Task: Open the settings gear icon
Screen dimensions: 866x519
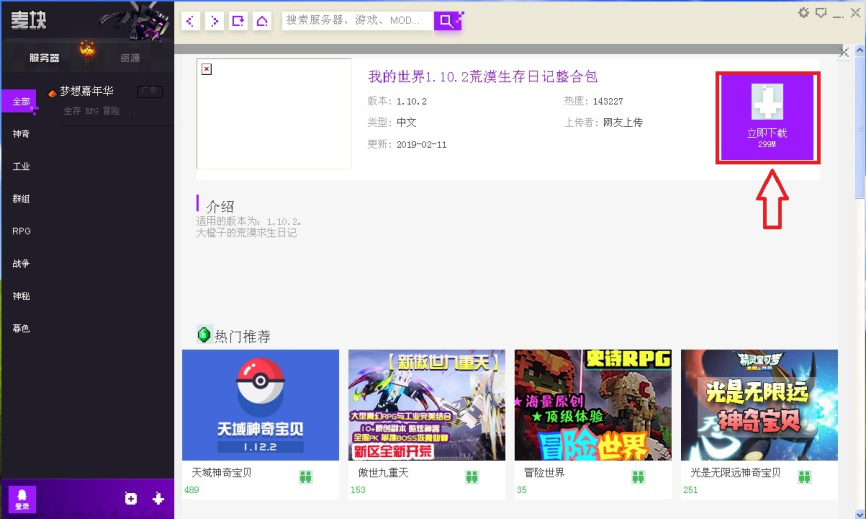Action: coord(804,13)
